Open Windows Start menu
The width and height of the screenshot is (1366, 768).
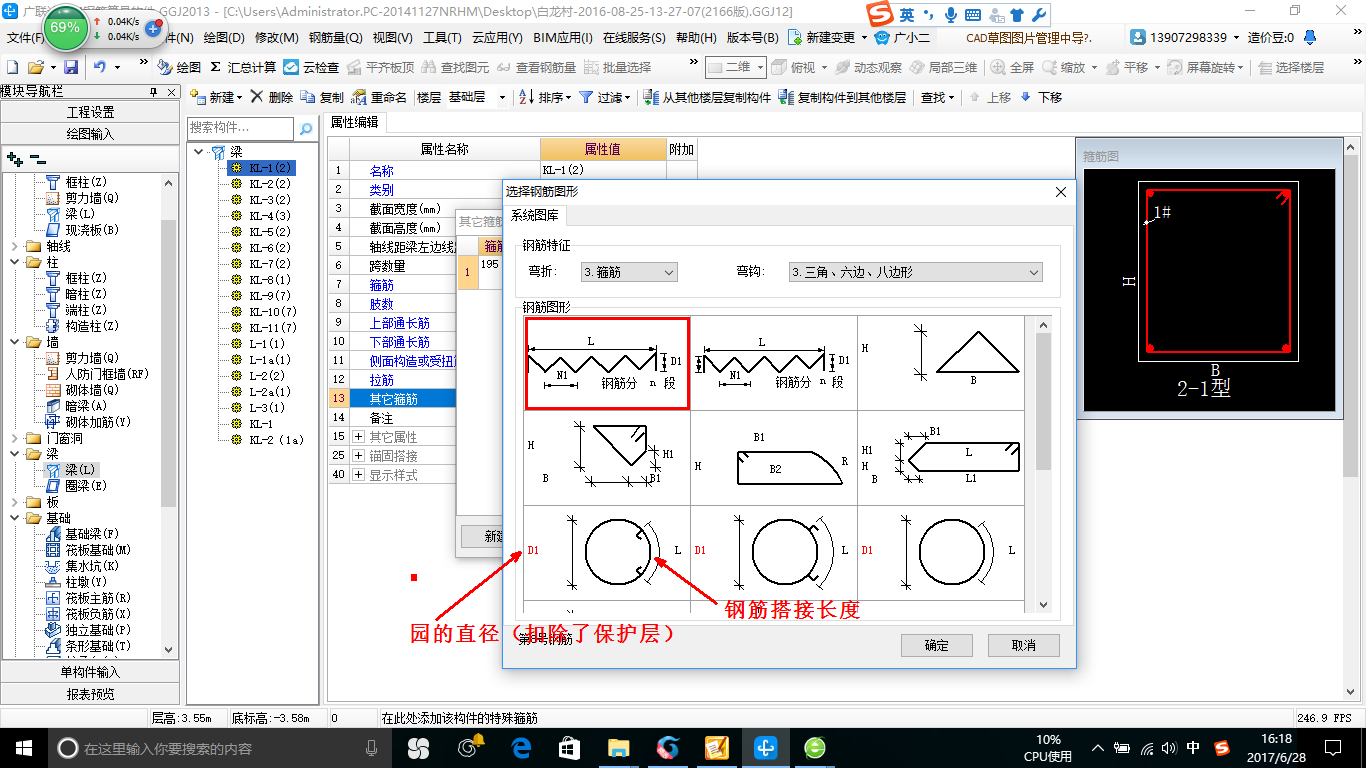pyautogui.click(x=23, y=747)
